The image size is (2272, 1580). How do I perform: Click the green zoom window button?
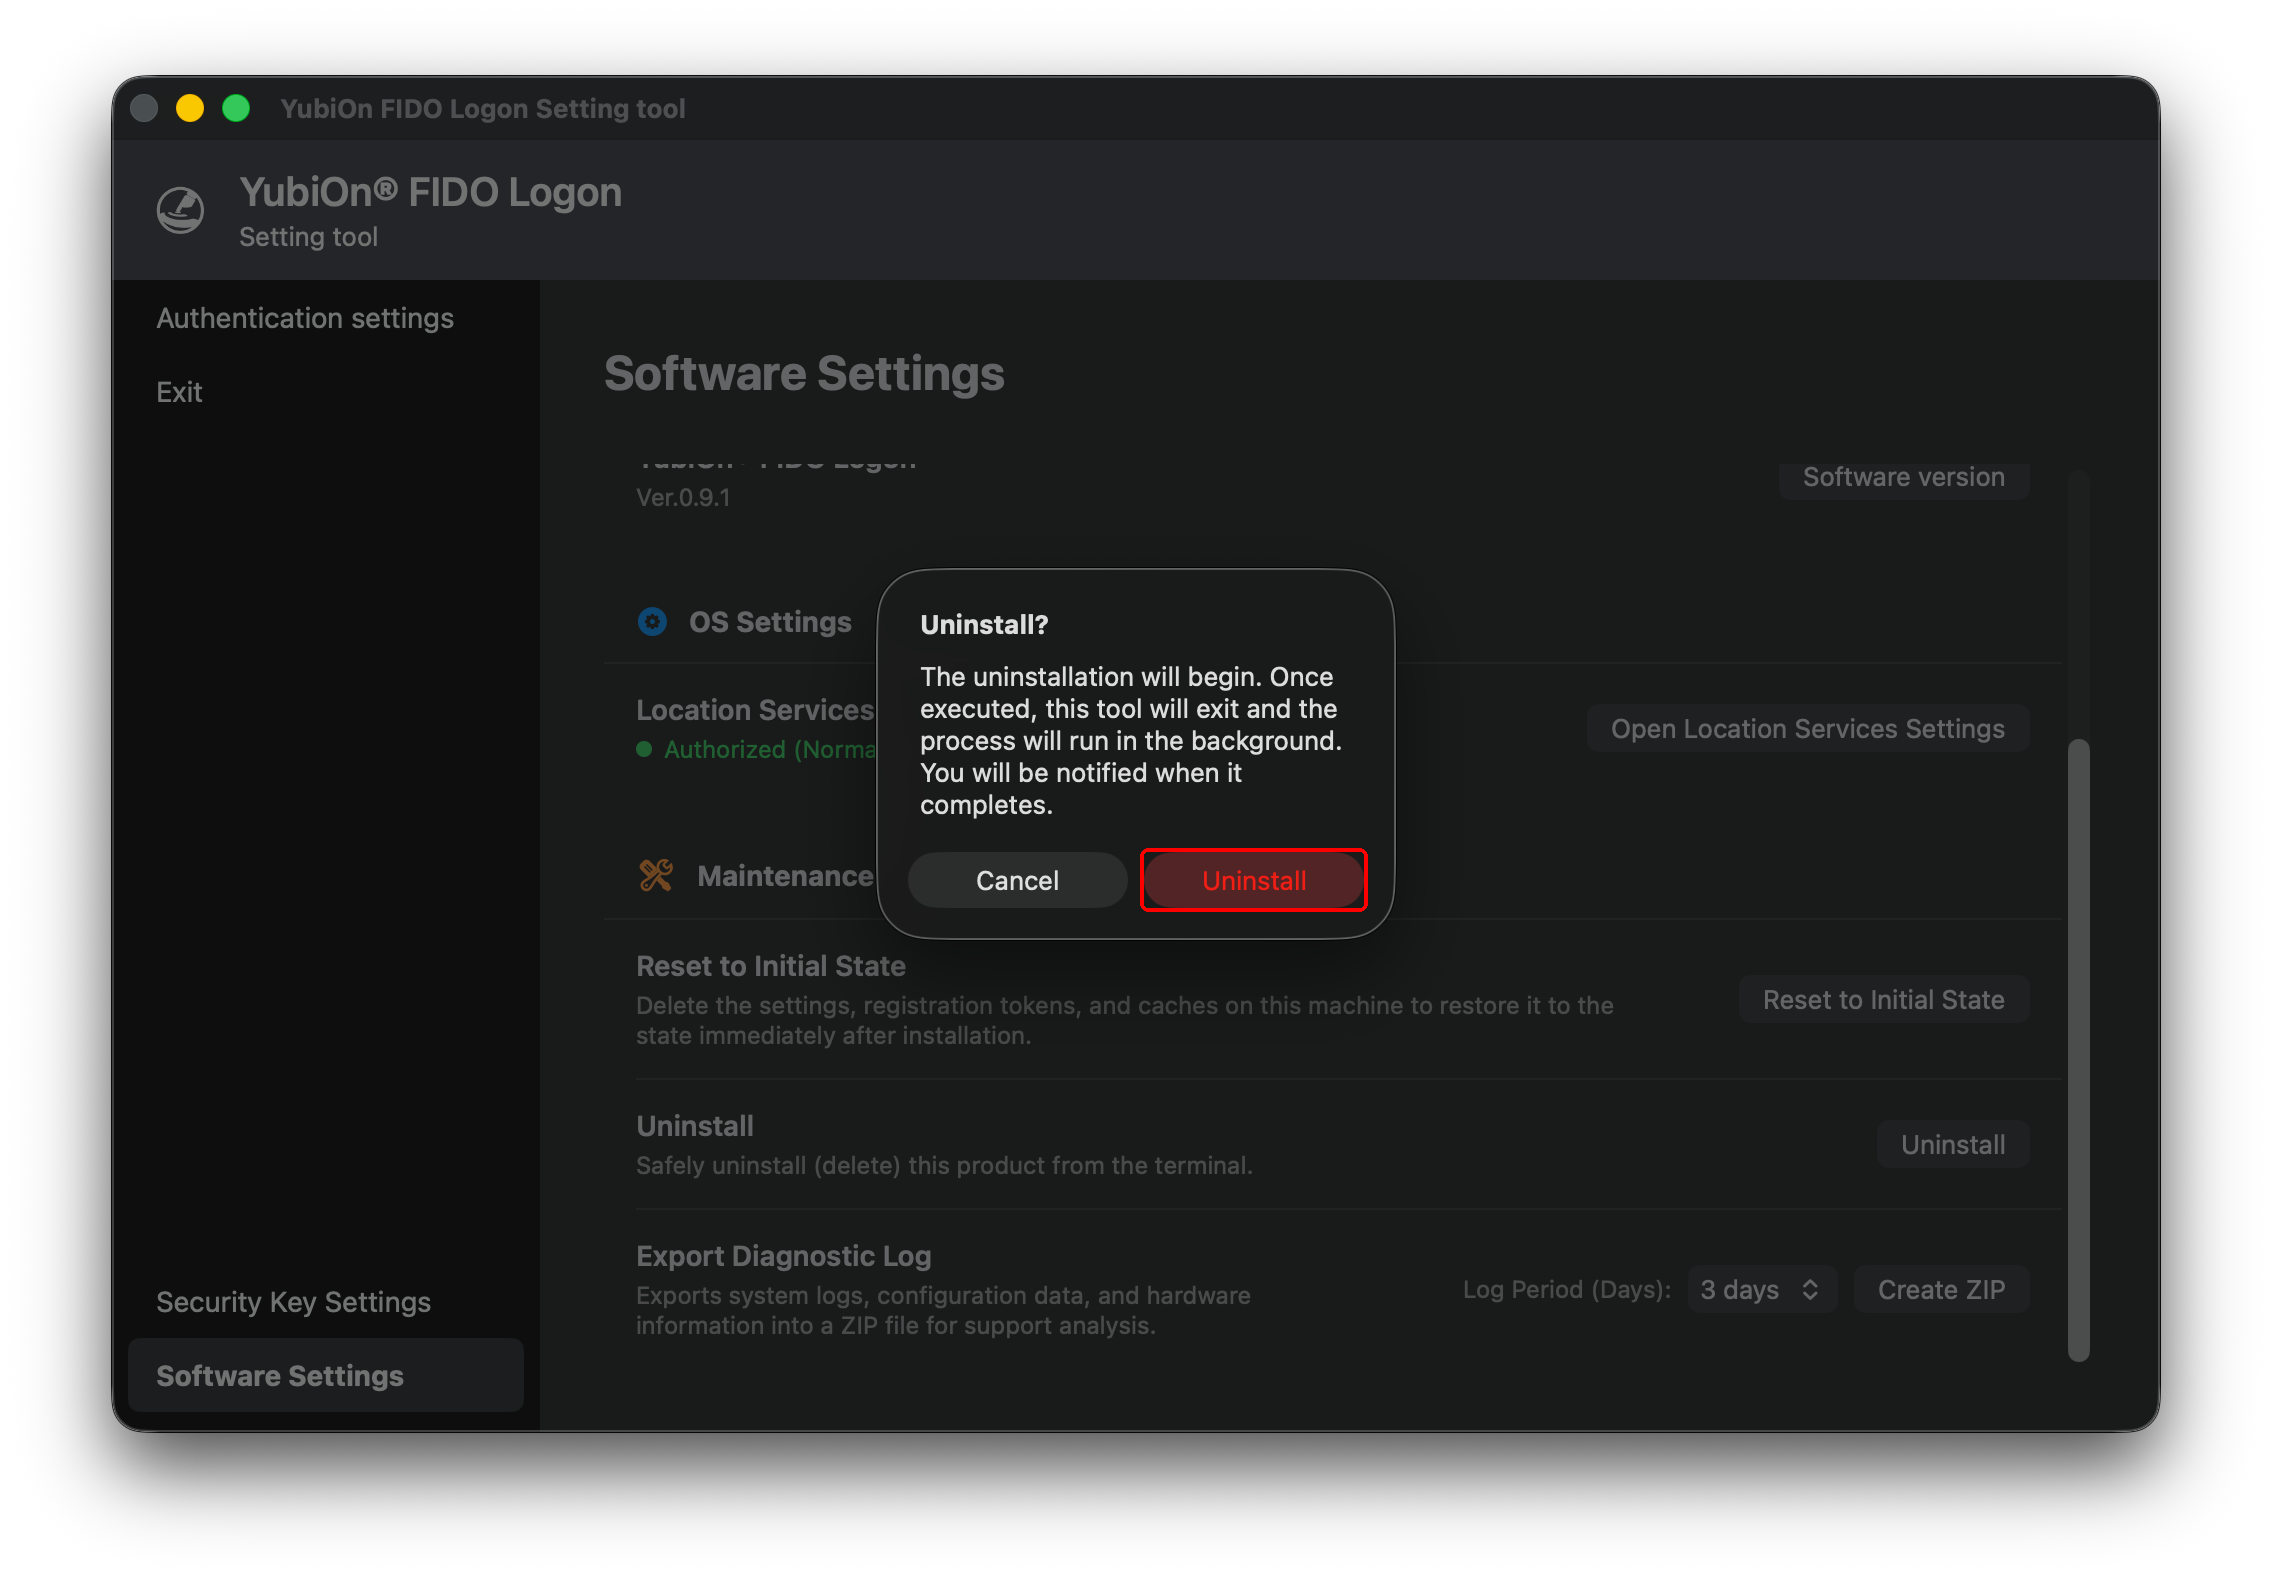236,108
